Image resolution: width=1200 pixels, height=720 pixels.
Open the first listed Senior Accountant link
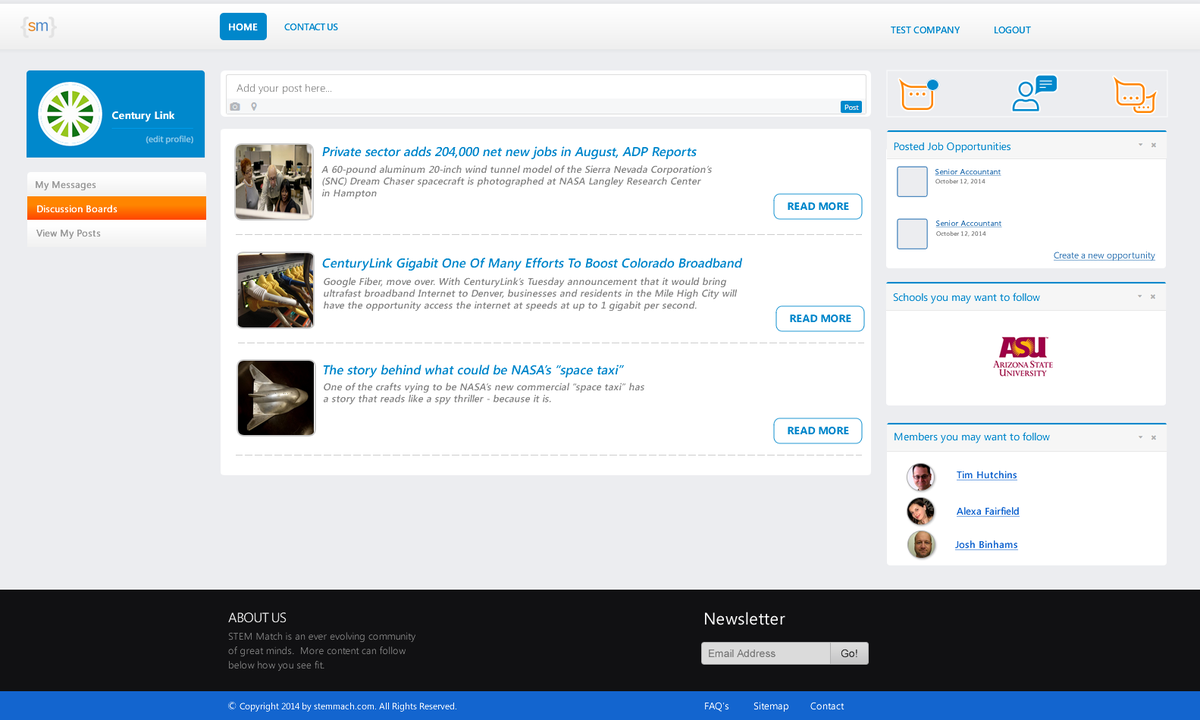[968, 172]
